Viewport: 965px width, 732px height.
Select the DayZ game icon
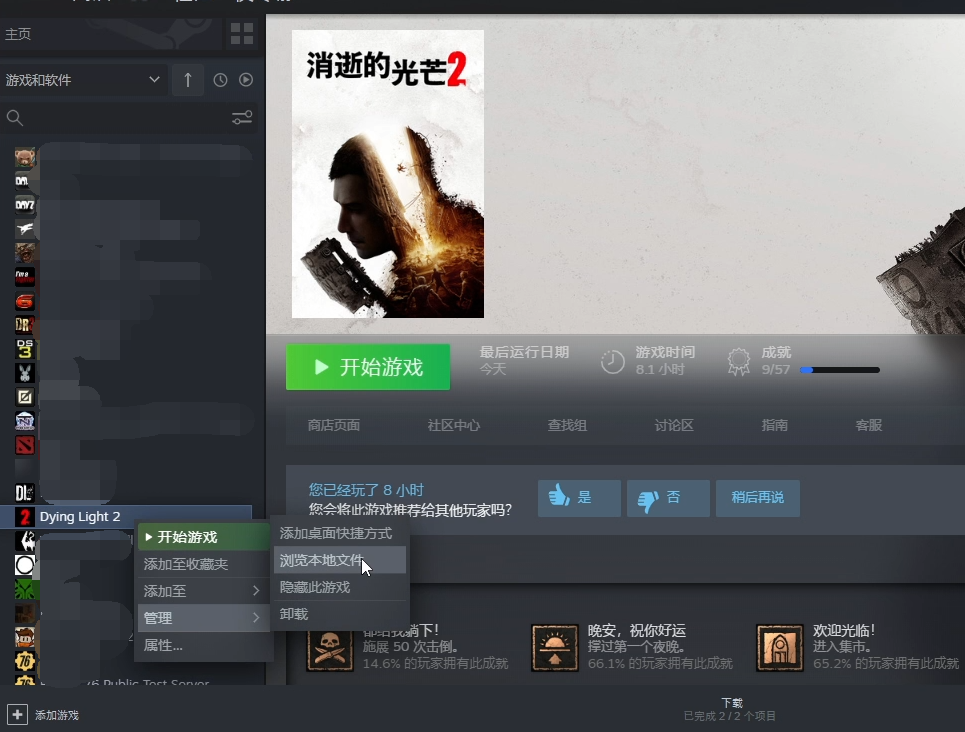pyautogui.click(x=25, y=205)
